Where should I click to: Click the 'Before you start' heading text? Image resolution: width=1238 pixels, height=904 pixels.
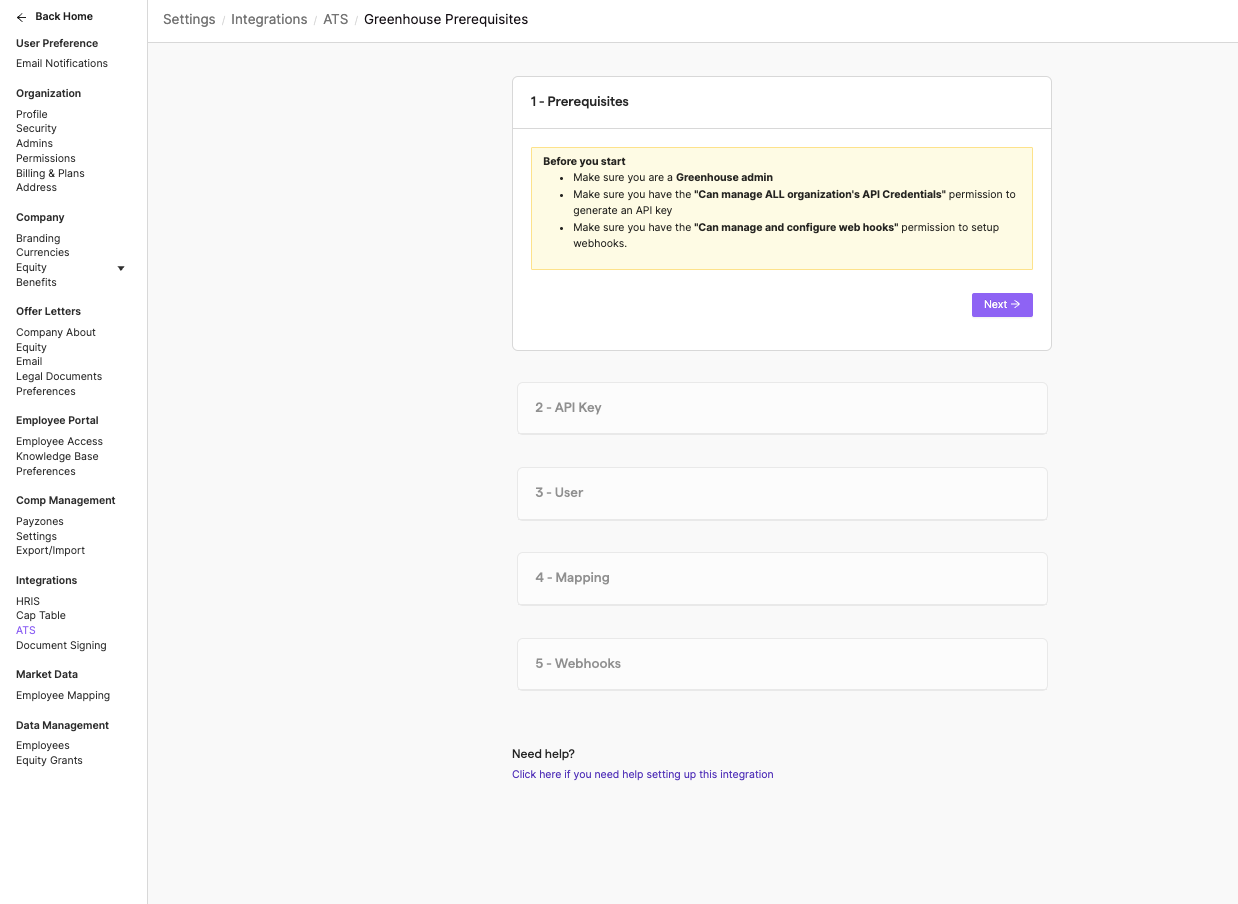tap(584, 161)
